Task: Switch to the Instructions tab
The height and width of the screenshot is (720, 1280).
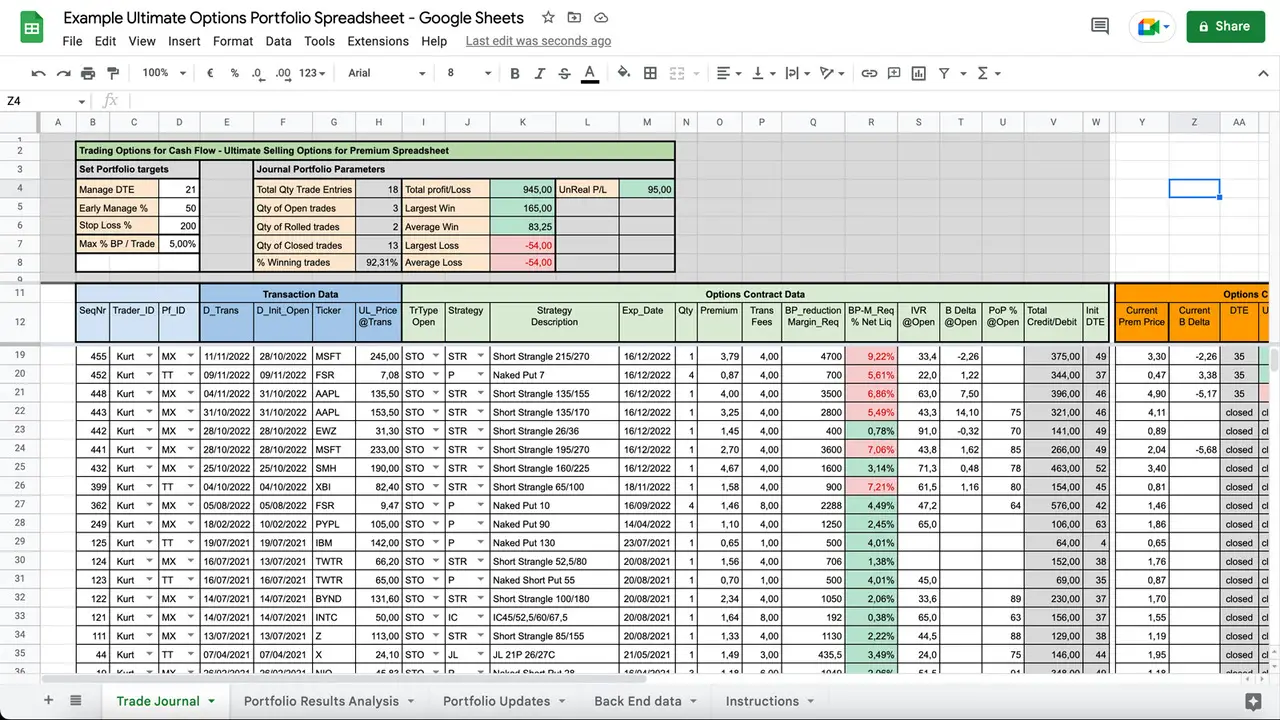Action: (762, 701)
